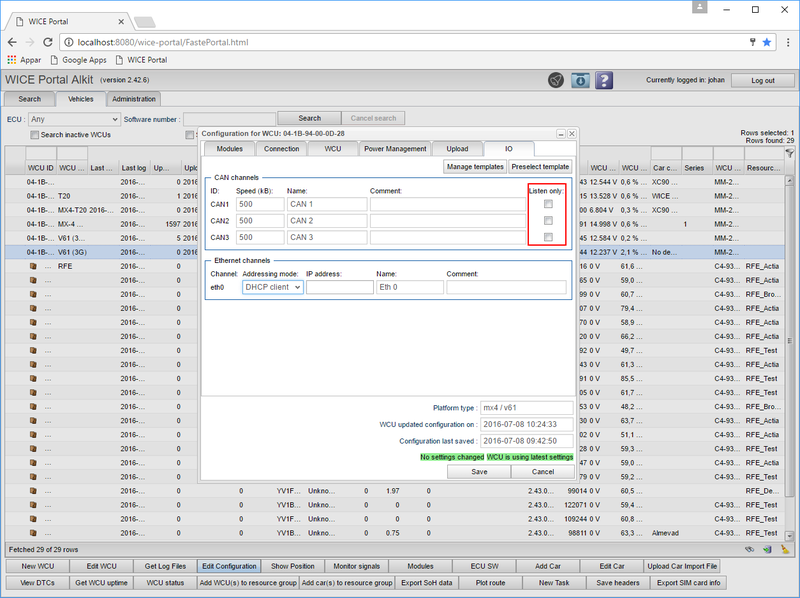
Task: Click the CAN2 name field
Action: click(327, 220)
